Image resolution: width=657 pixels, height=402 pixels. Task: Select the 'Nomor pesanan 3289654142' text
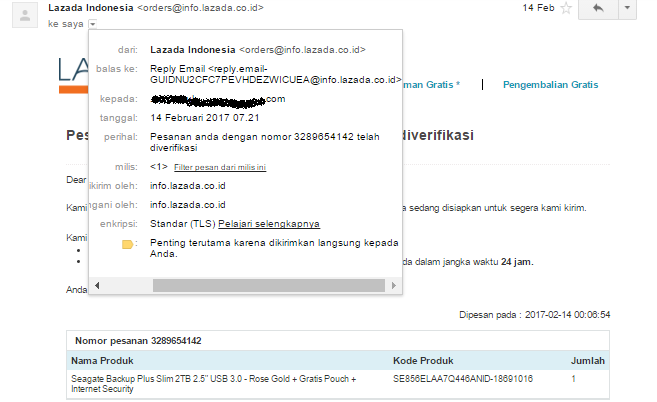pyautogui.click(x=138, y=341)
